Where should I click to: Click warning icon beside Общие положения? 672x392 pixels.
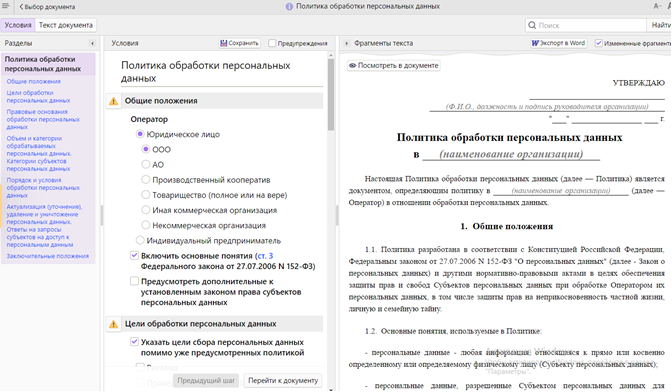coord(114,101)
